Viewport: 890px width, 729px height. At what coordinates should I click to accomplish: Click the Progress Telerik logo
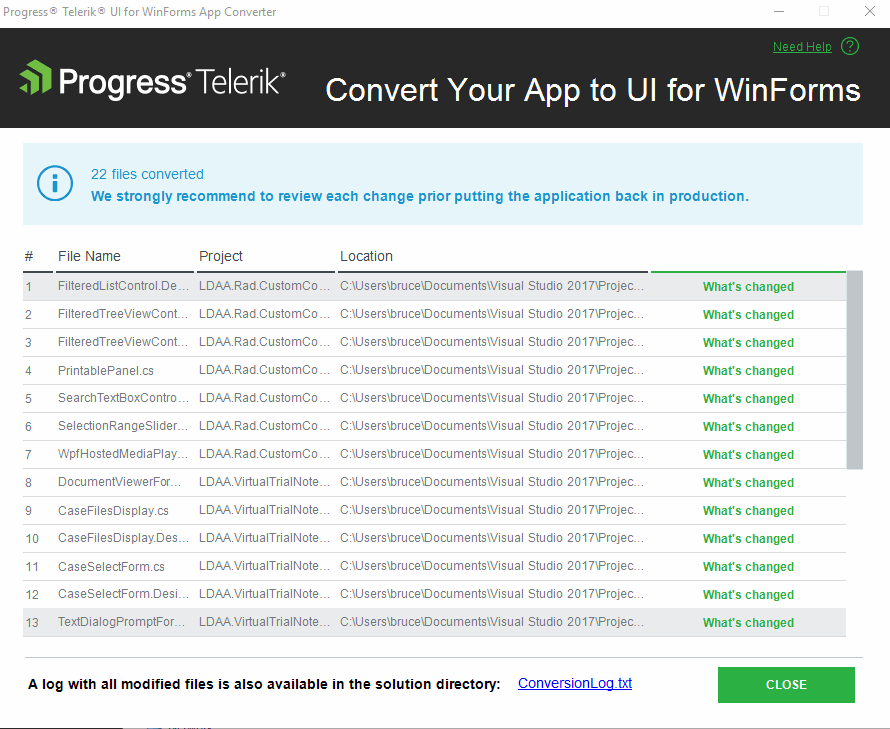[x=152, y=80]
